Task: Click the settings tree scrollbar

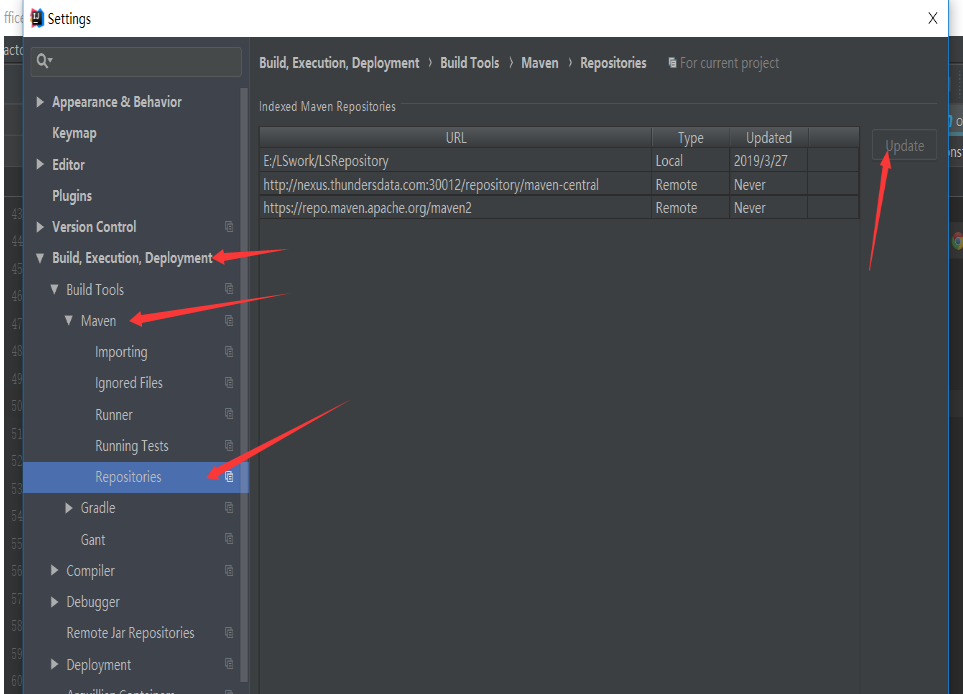Action: (x=244, y=384)
